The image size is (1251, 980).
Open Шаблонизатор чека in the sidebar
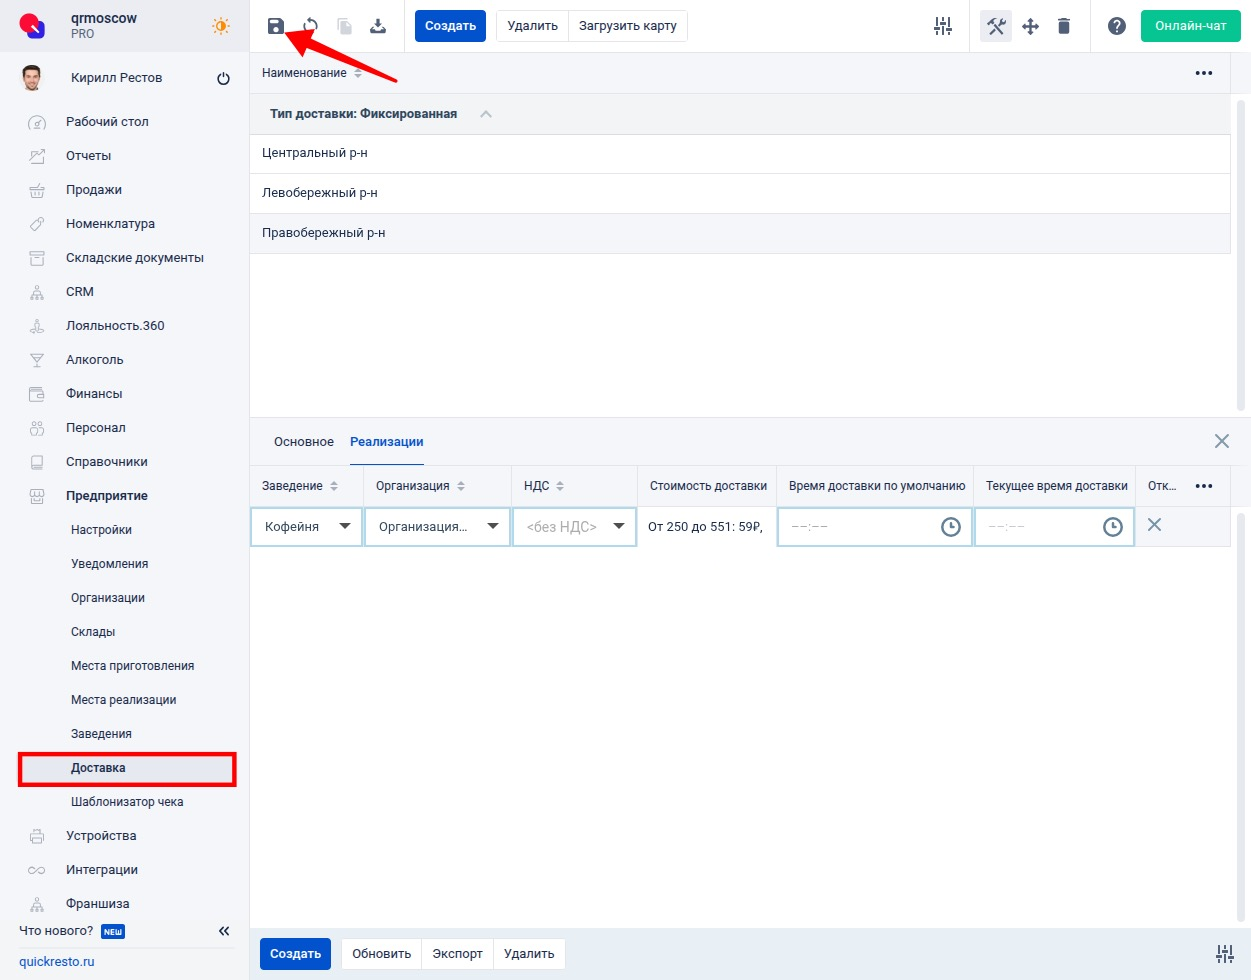coord(127,802)
